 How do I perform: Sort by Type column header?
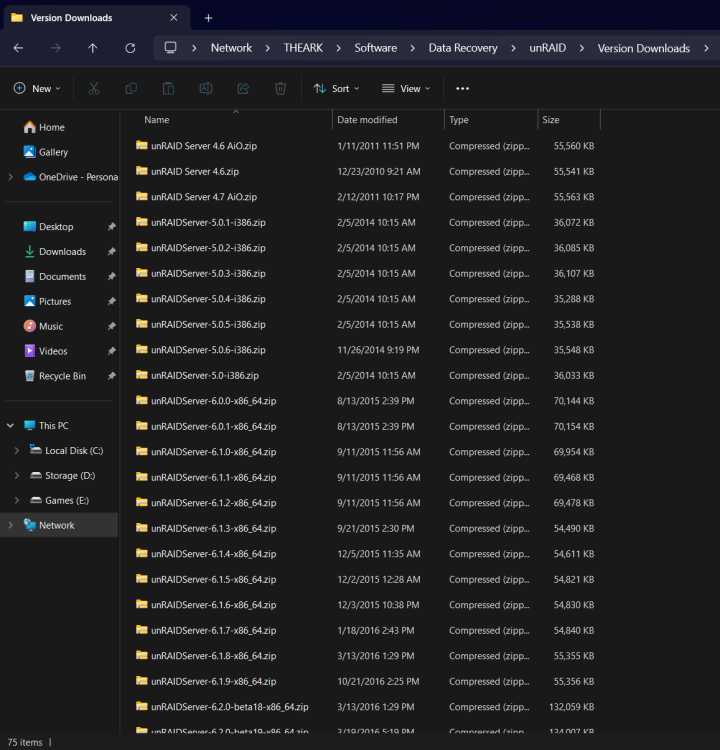click(459, 120)
